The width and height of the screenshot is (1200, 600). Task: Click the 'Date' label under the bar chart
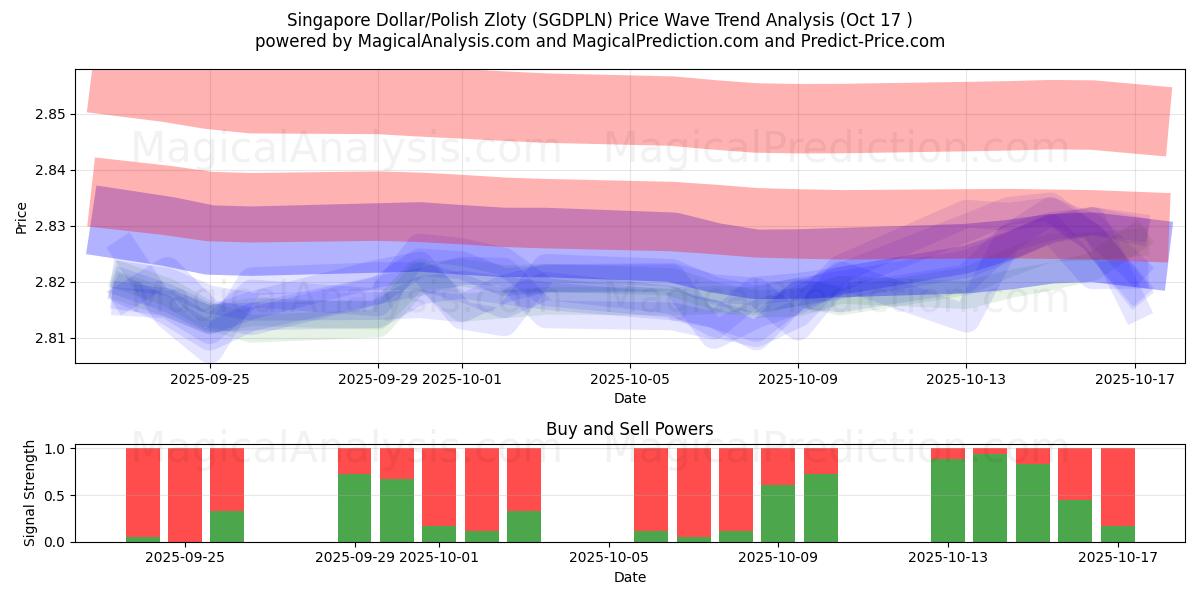[629, 577]
